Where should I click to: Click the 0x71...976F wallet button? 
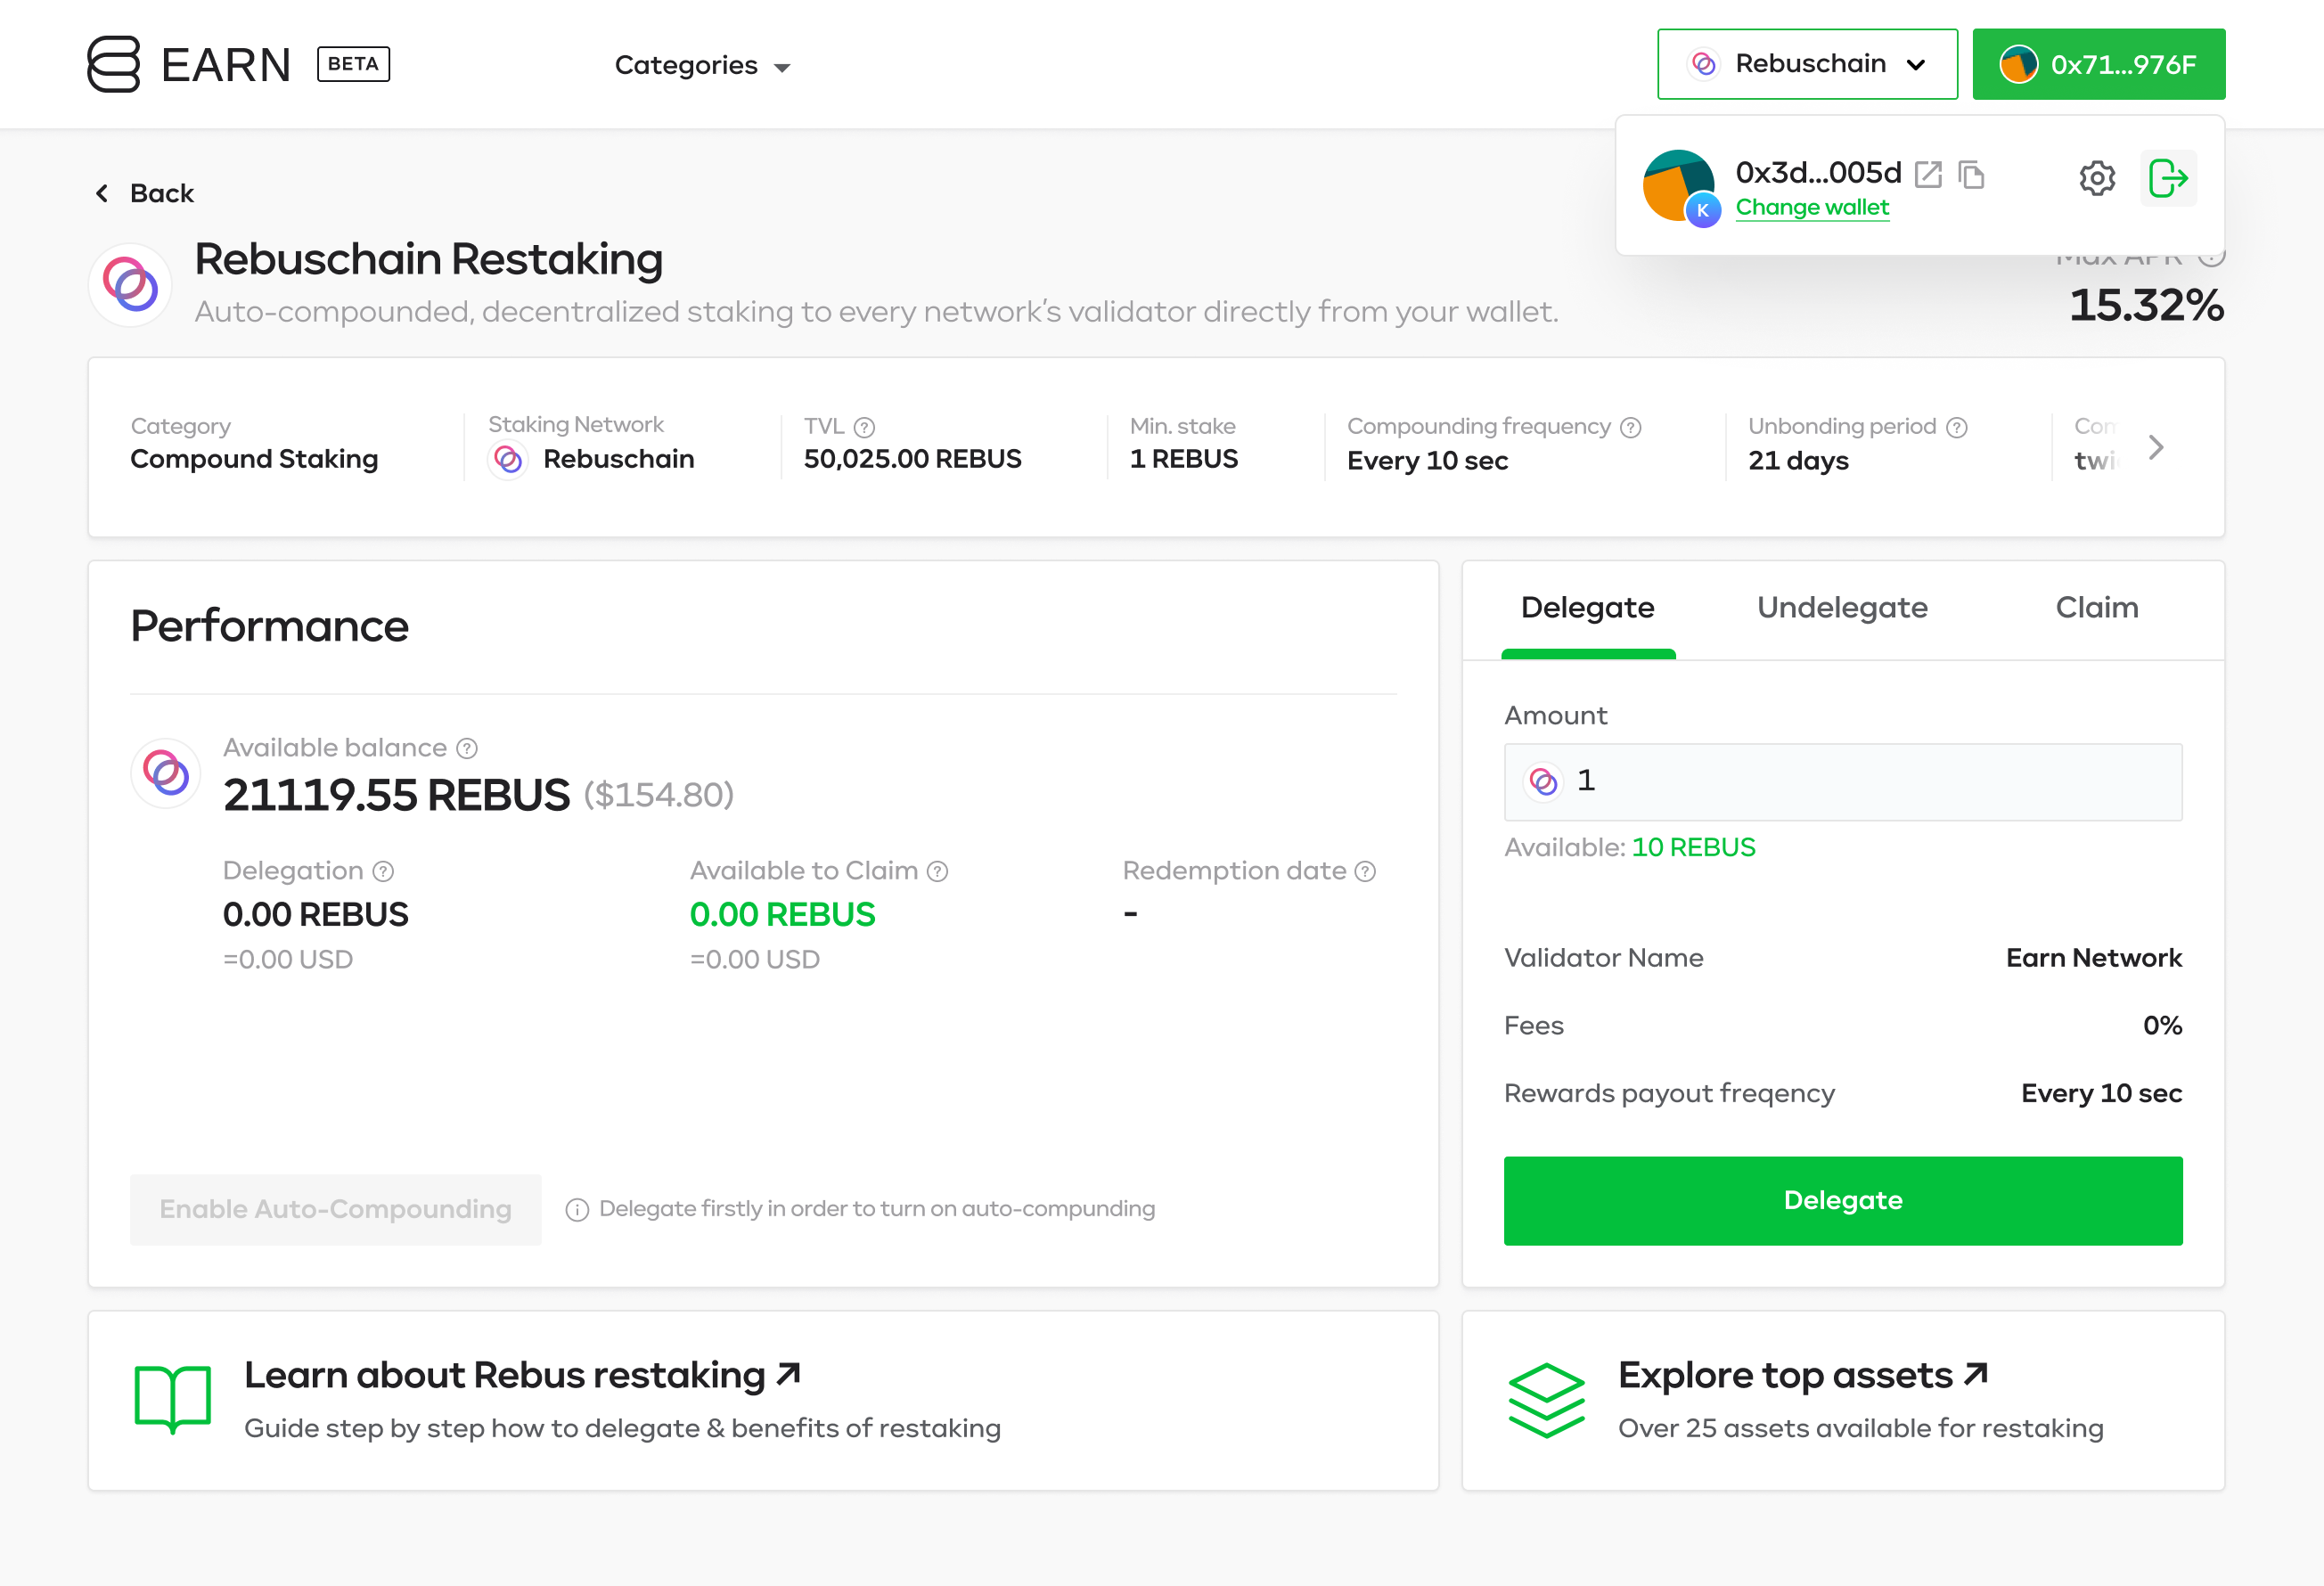pos(2098,64)
